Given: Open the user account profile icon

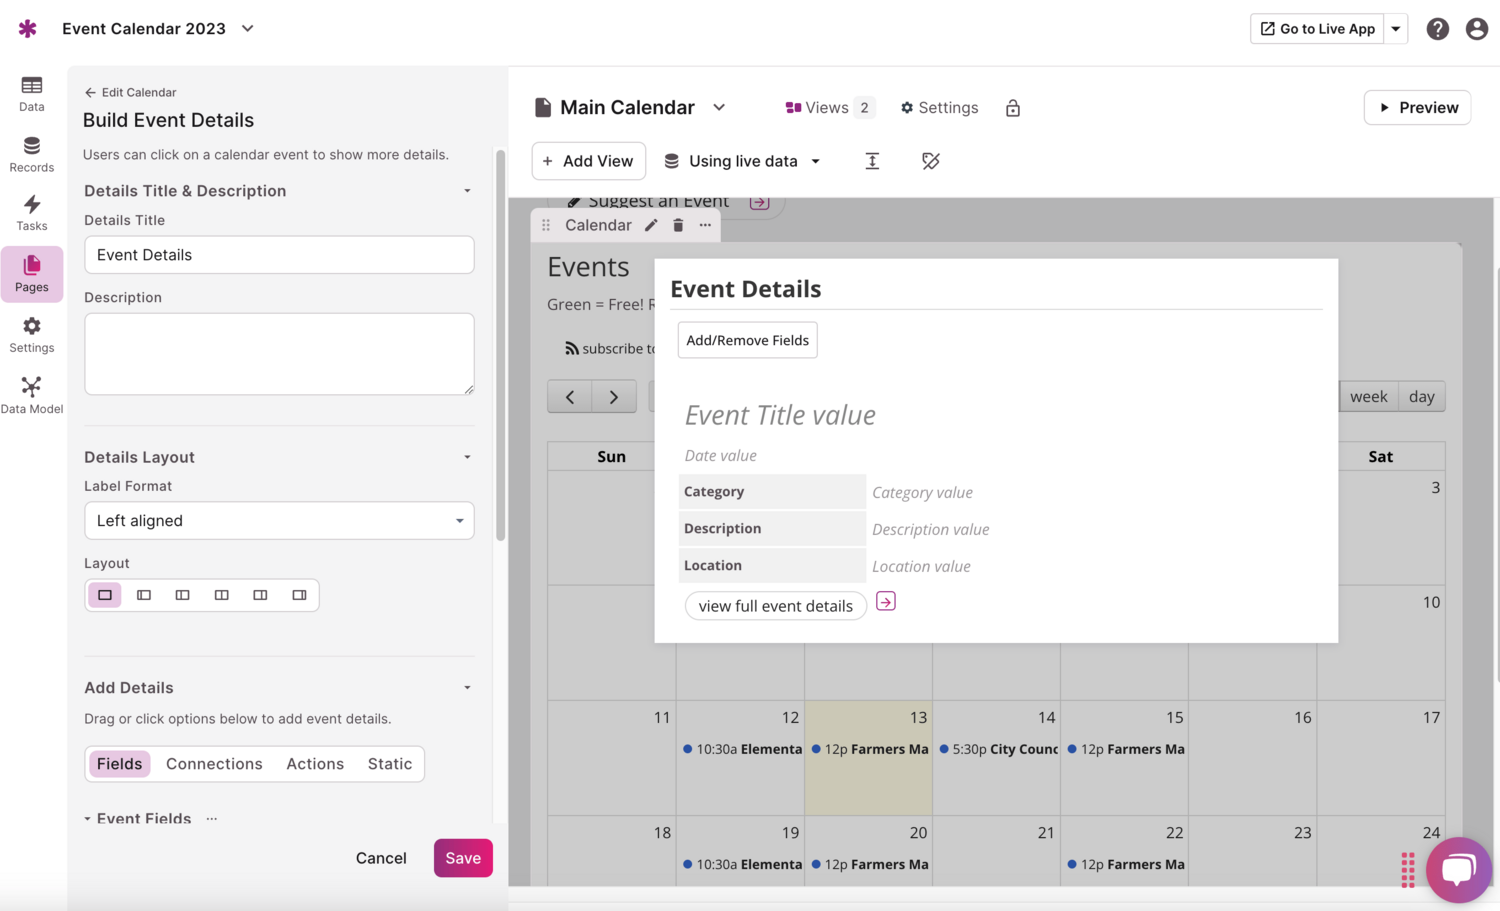Looking at the screenshot, I should point(1476,29).
